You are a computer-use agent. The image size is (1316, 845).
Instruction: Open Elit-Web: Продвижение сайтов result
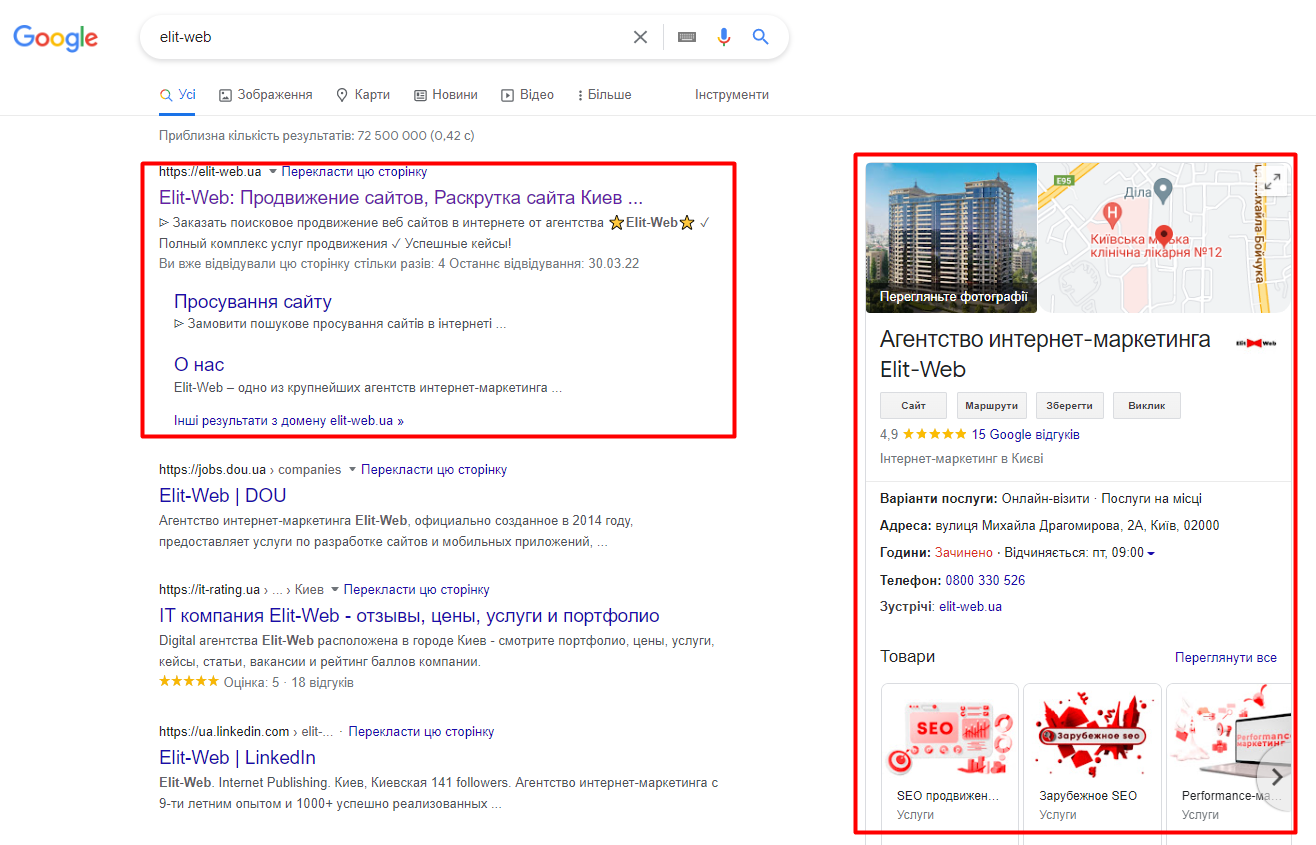401,197
